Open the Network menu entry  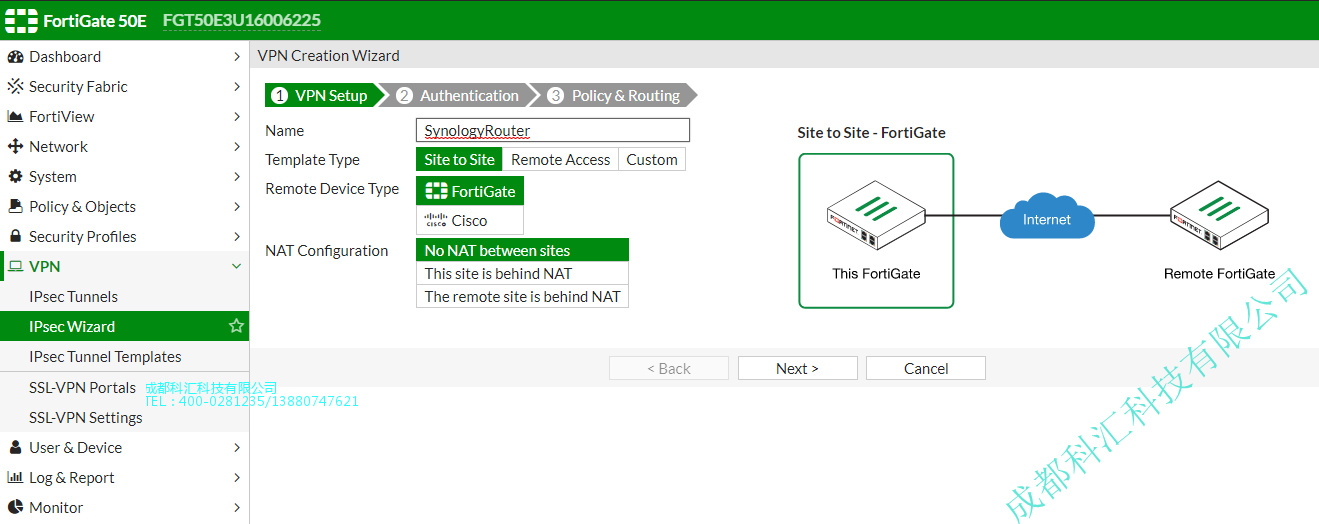[x=124, y=147]
